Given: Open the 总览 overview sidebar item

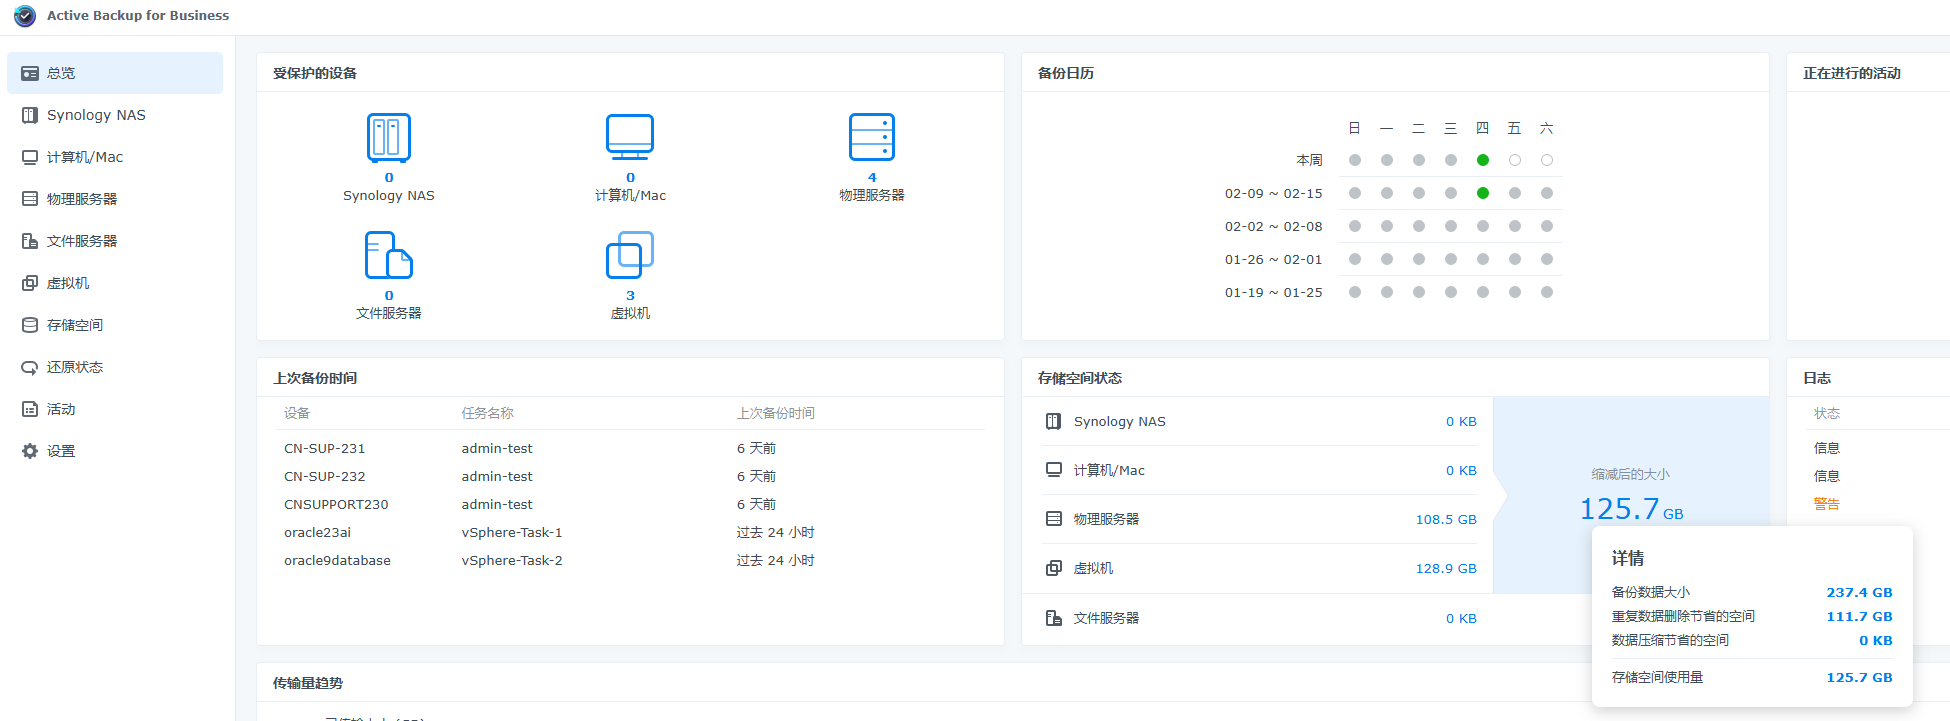Looking at the screenshot, I should pos(115,73).
